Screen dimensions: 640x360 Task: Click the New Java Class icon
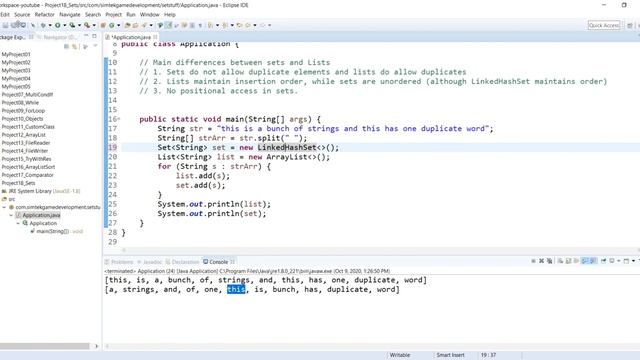(x=111, y=25)
